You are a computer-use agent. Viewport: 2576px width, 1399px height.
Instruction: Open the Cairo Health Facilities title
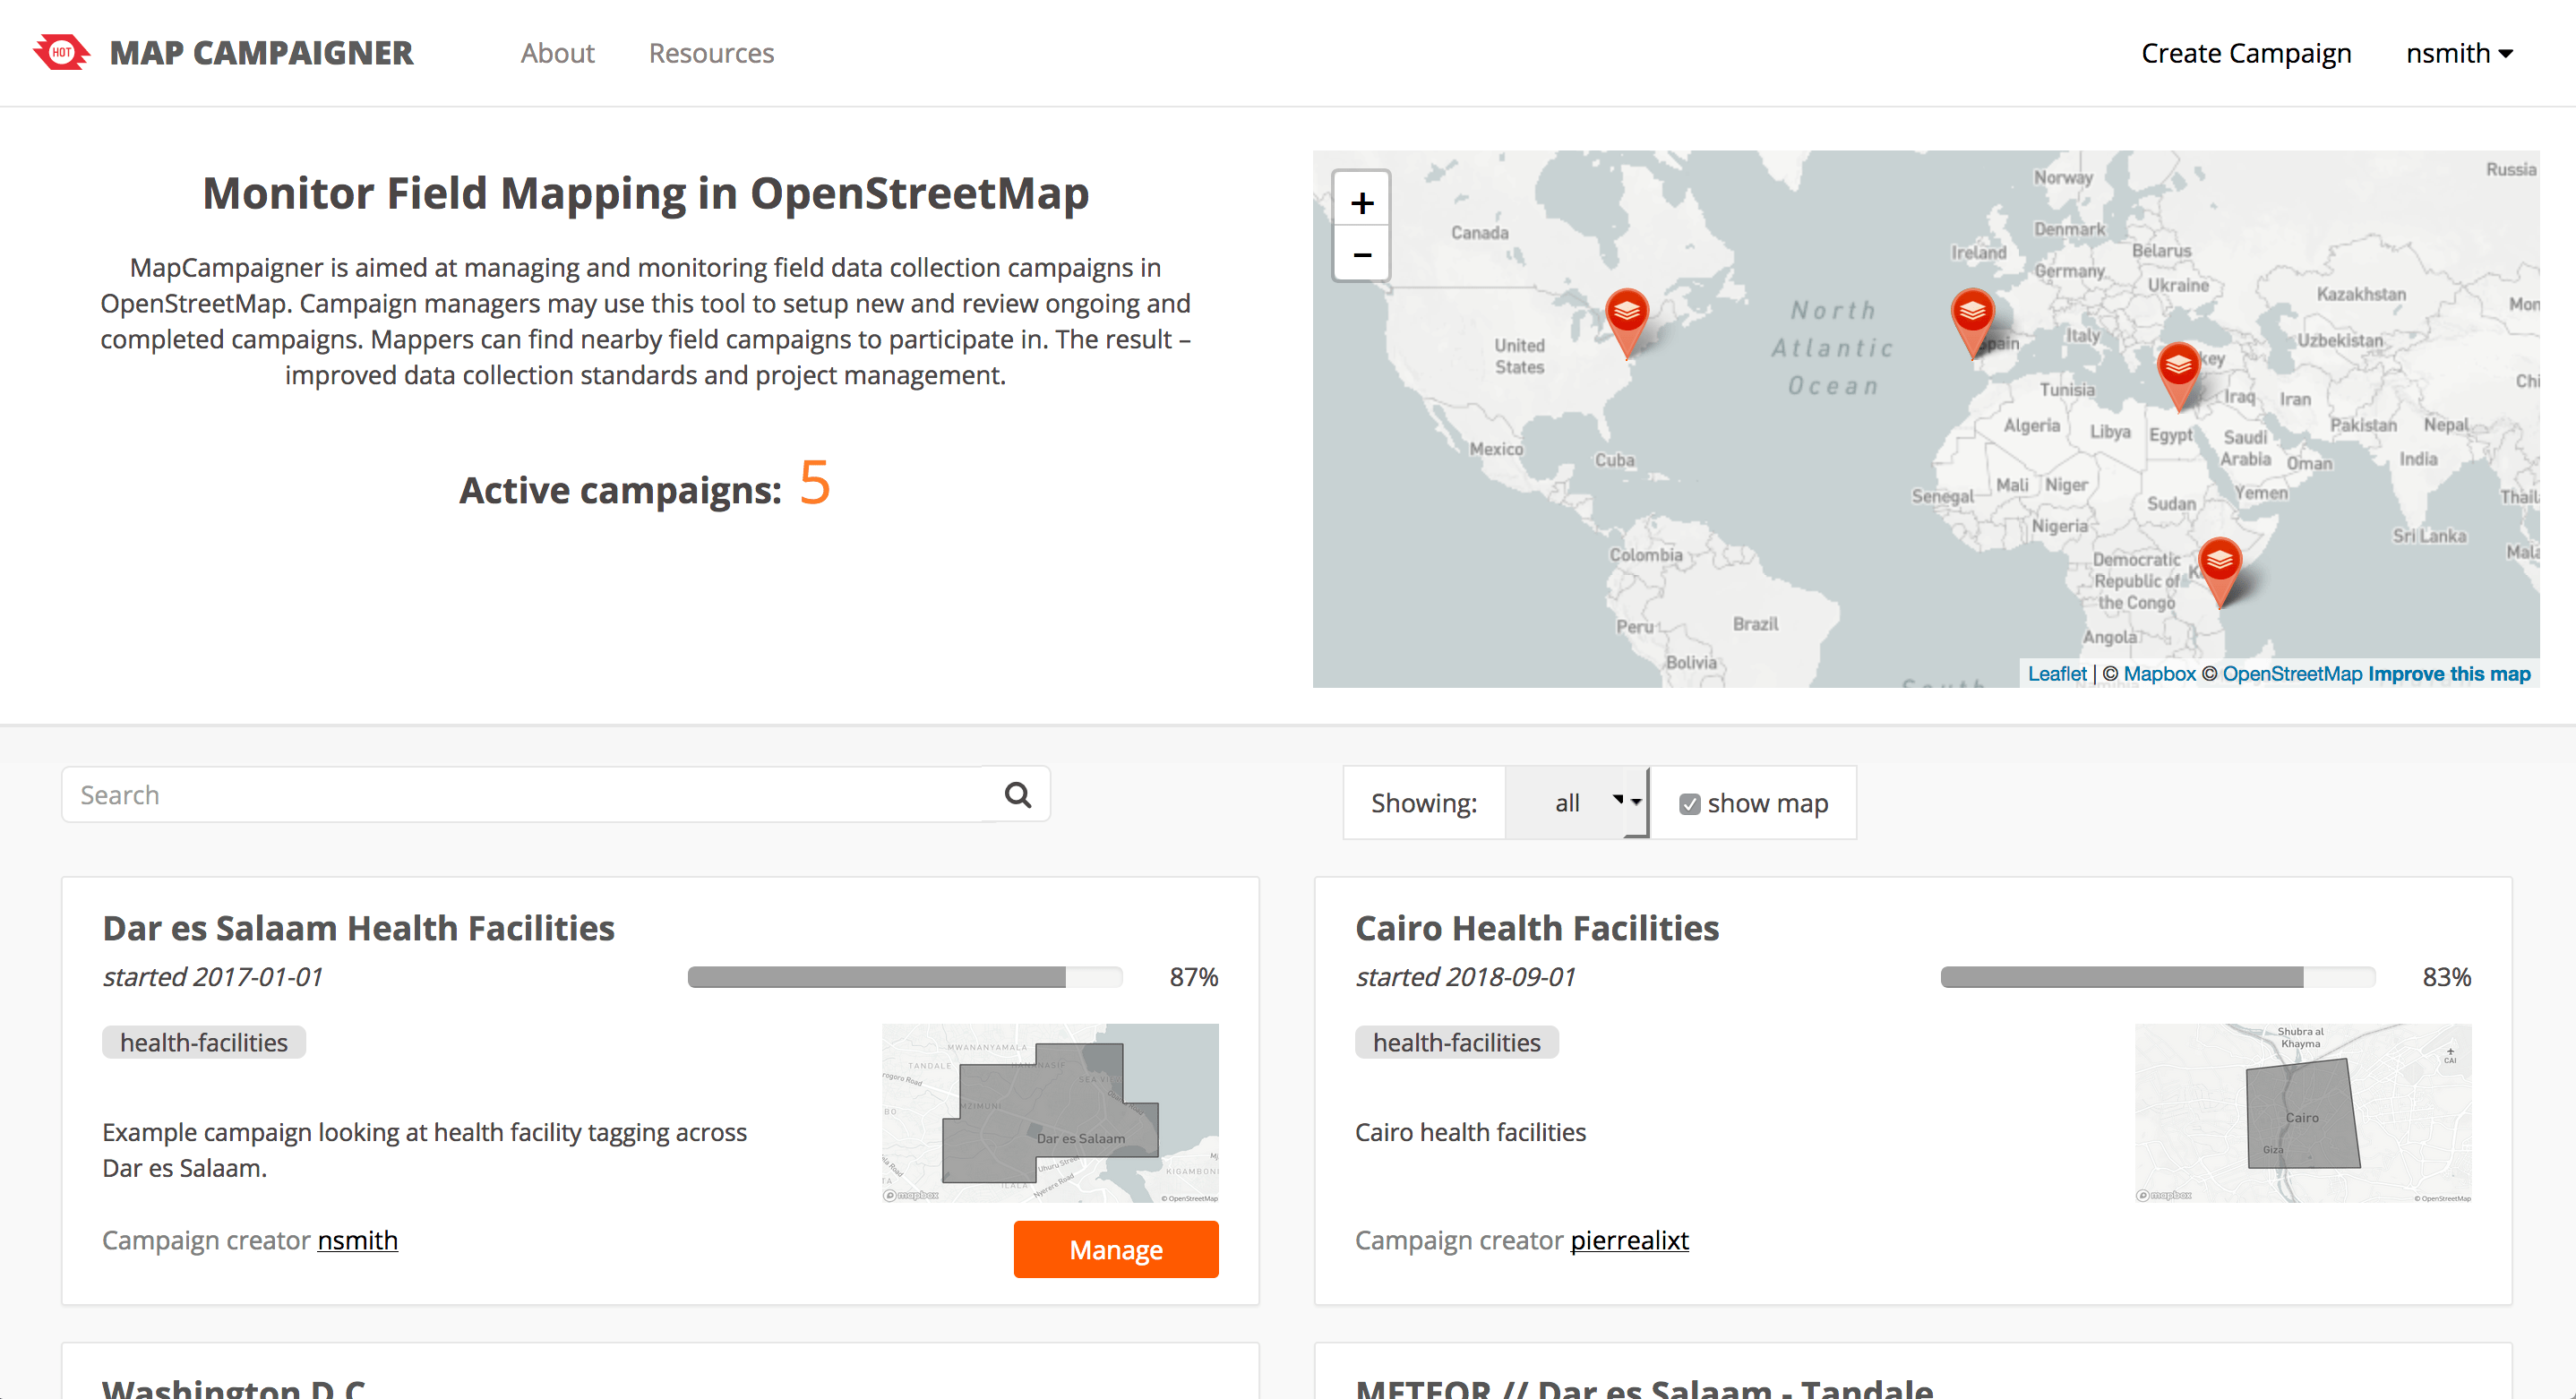[x=1537, y=928]
